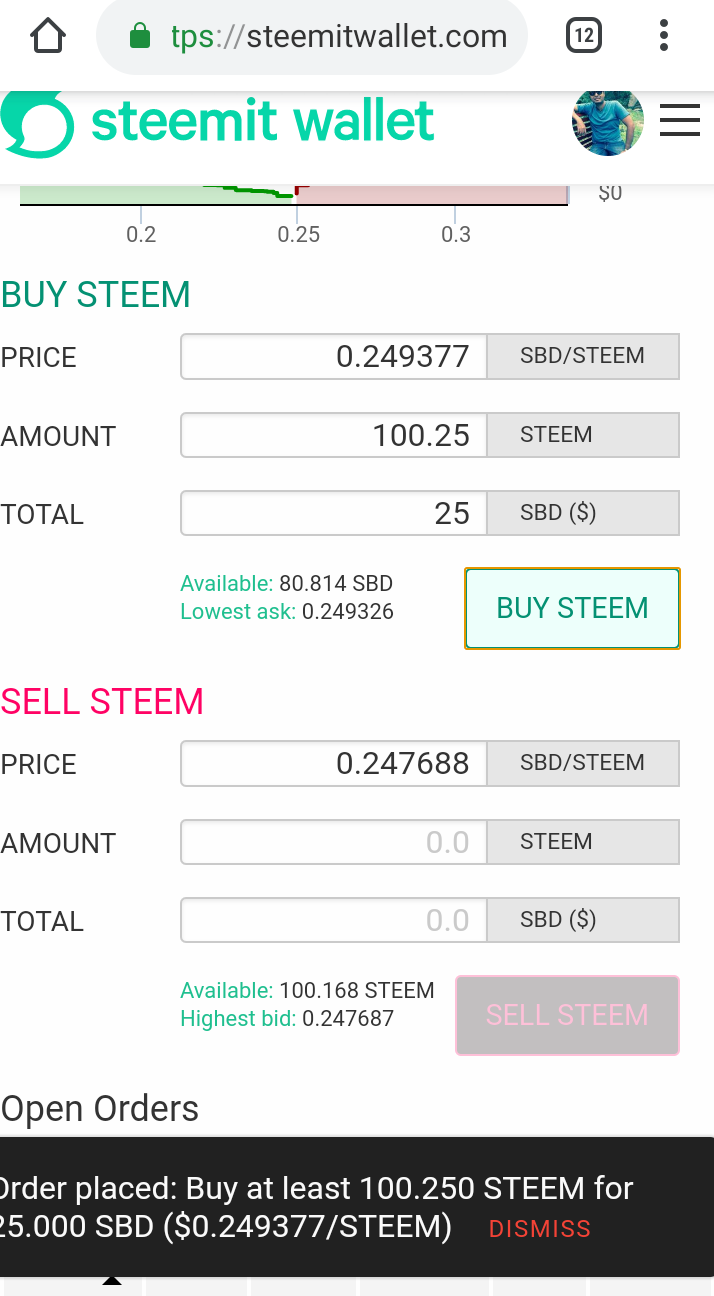Viewport: 714px width, 1296px height.
Task: Edit the Sell Steem price field
Action: 334,764
